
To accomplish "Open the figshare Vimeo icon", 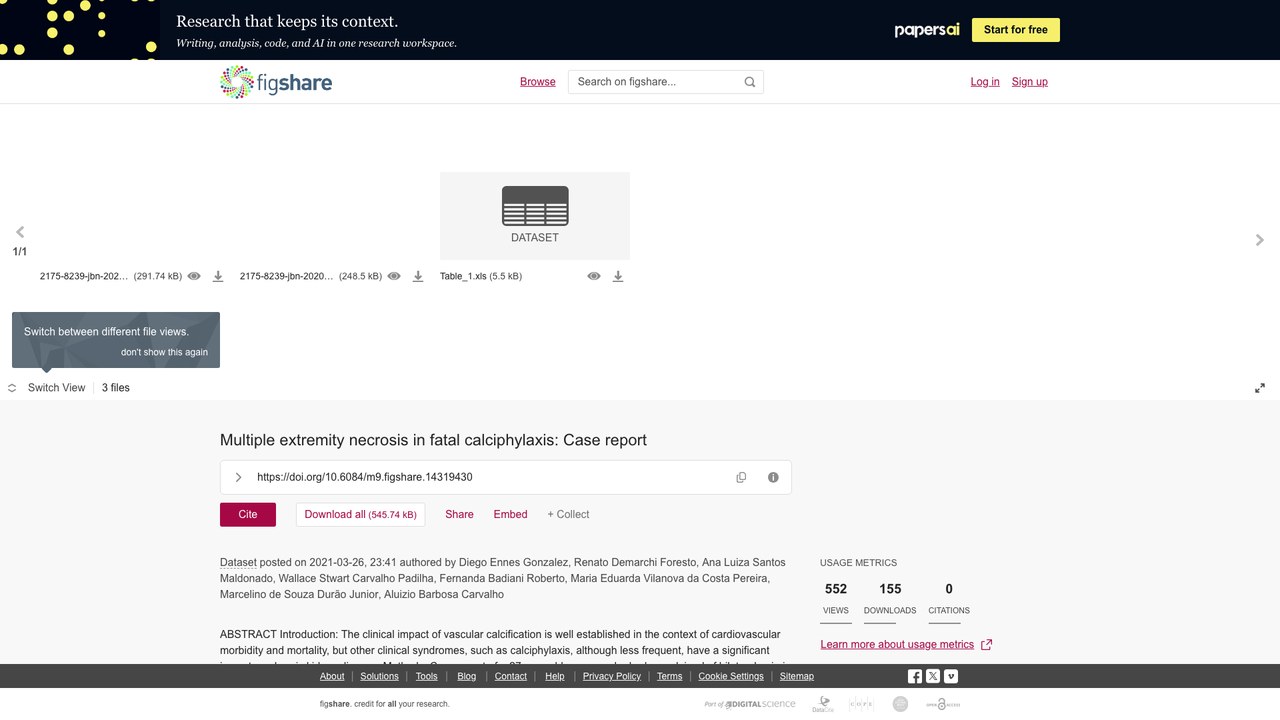I will pos(951,677).
